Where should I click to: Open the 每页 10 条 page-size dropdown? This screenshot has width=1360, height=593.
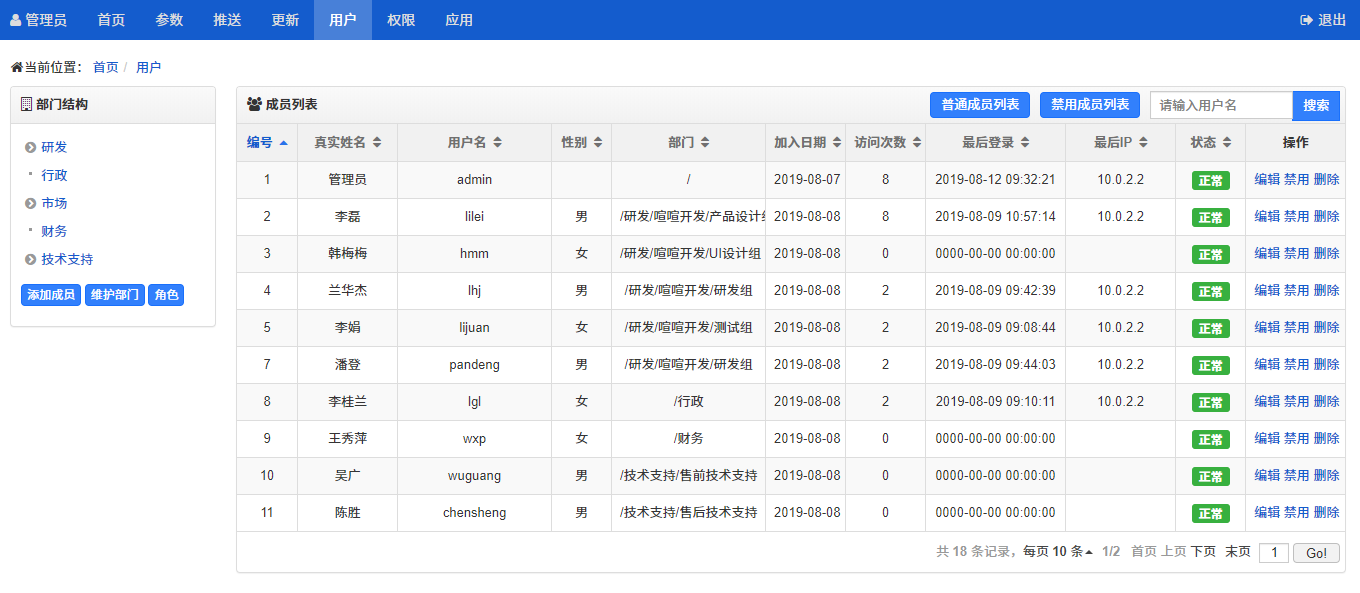(1058, 552)
